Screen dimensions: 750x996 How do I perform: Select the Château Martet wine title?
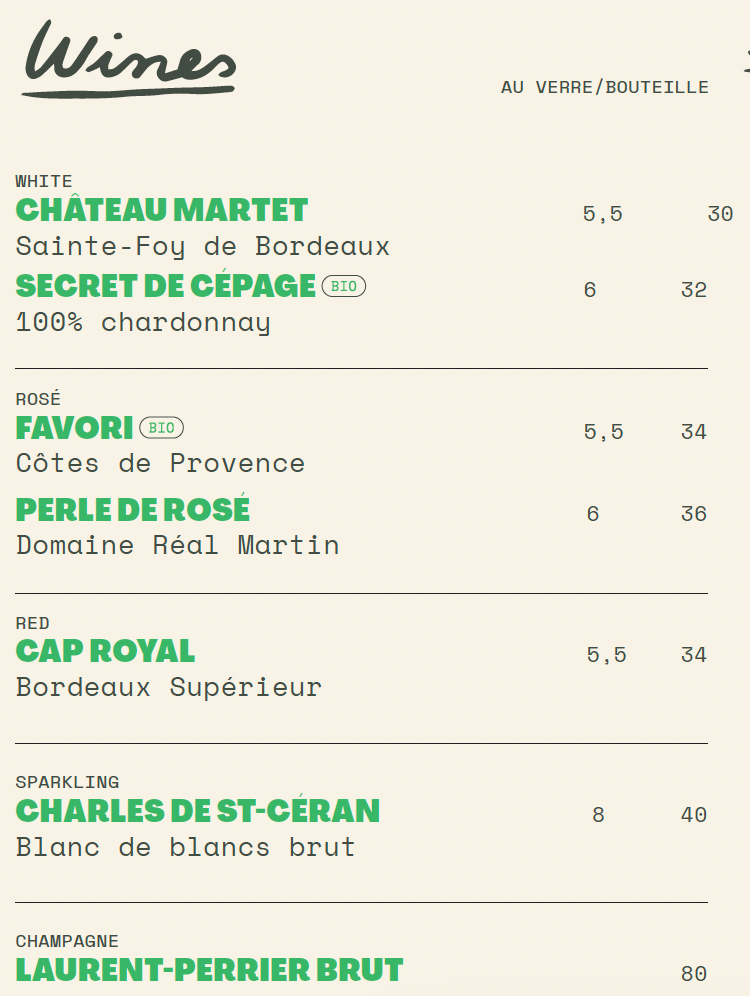(162, 210)
